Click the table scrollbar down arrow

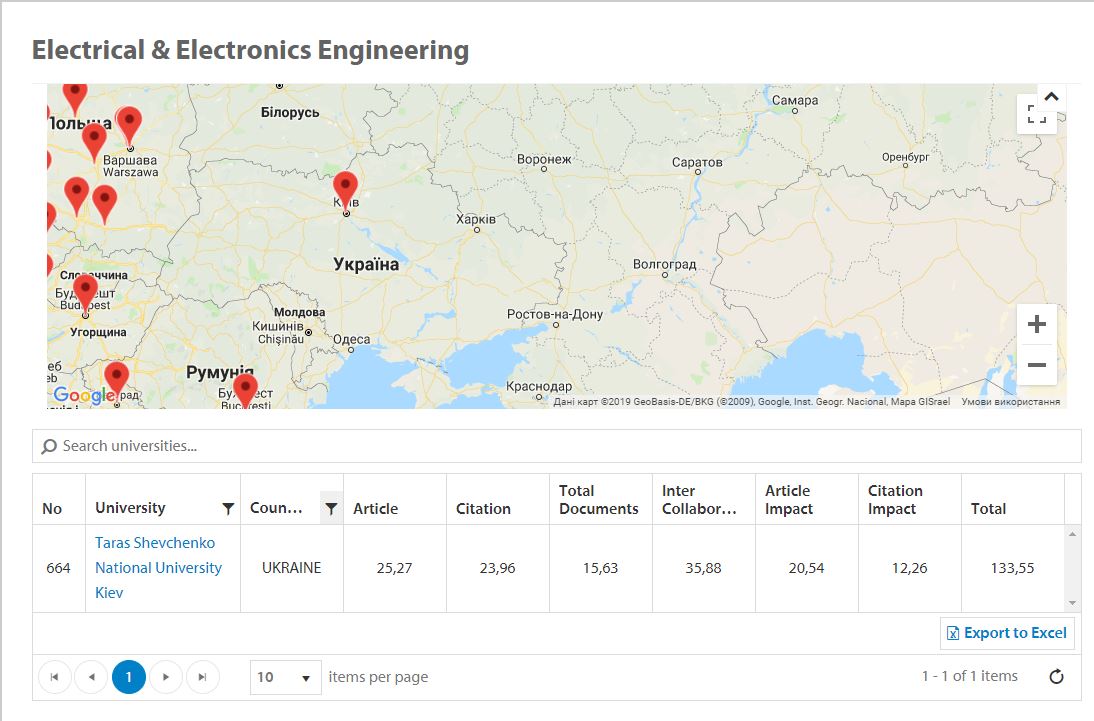(x=1072, y=603)
